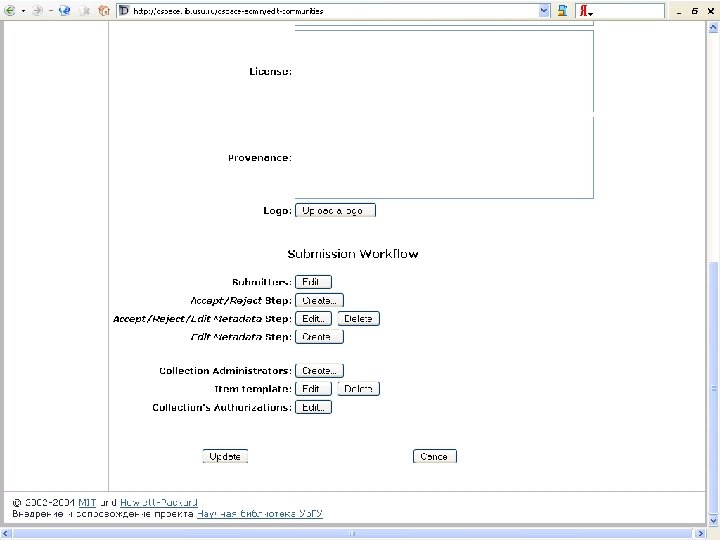Edit the Accept/Reject/Edit Metadata Step

click(x=313, y=319)
